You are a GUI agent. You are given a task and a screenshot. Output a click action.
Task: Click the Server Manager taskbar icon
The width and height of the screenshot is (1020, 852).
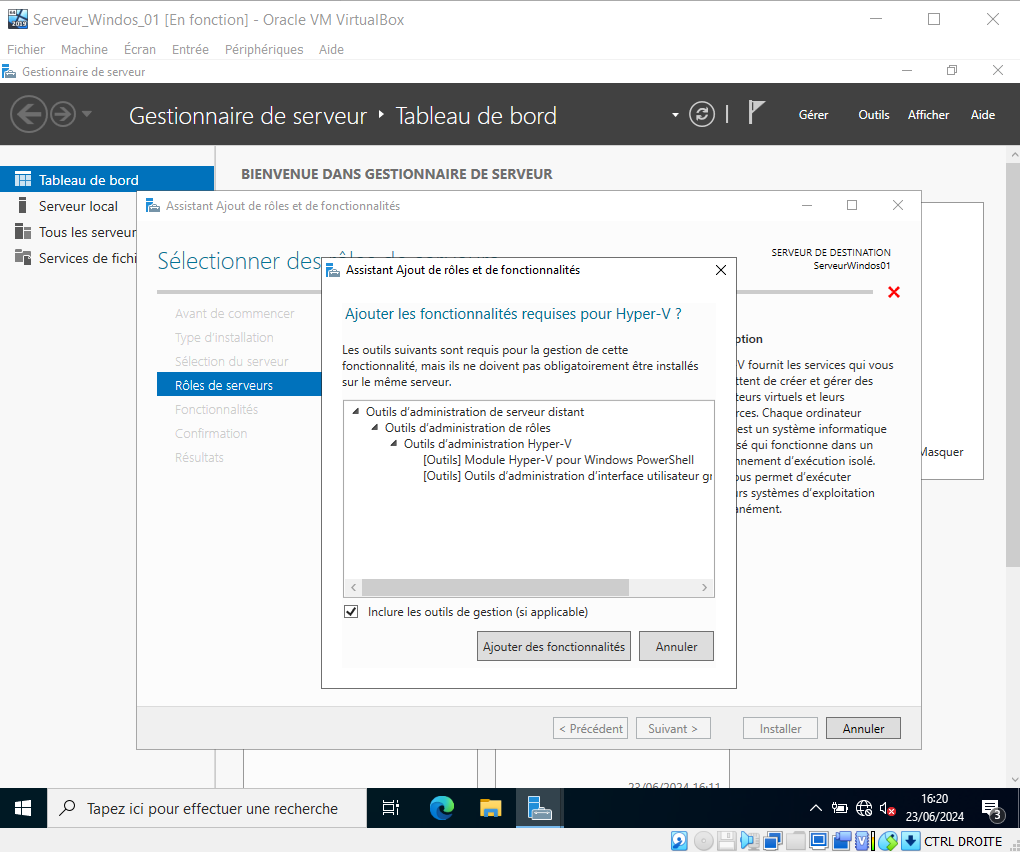point(540,808)
